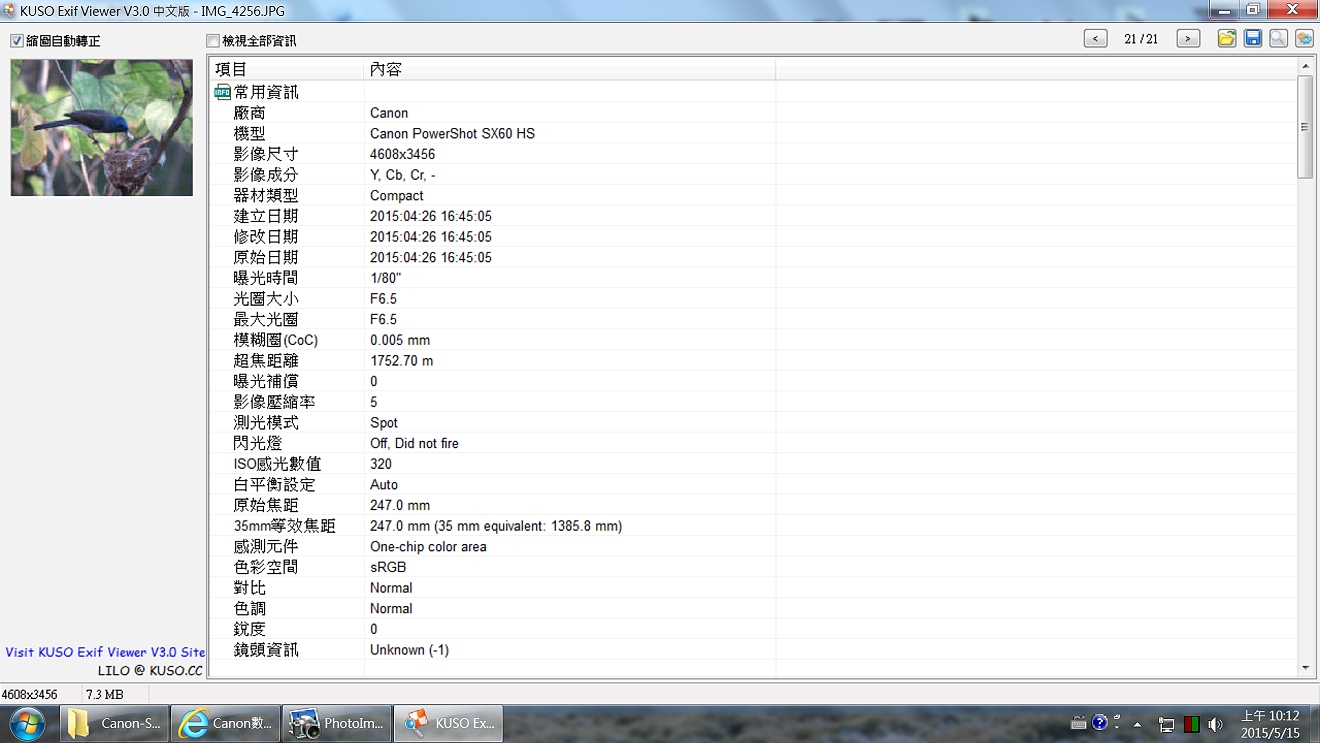Select the 曝光補償 row

pyautogui.click(x=753, y=381)
